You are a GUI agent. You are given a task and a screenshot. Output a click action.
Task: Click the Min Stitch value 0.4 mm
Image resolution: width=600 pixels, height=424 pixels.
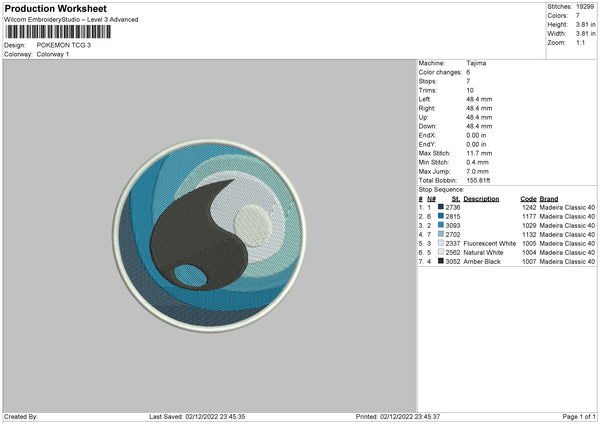click(x=477, y=162)
